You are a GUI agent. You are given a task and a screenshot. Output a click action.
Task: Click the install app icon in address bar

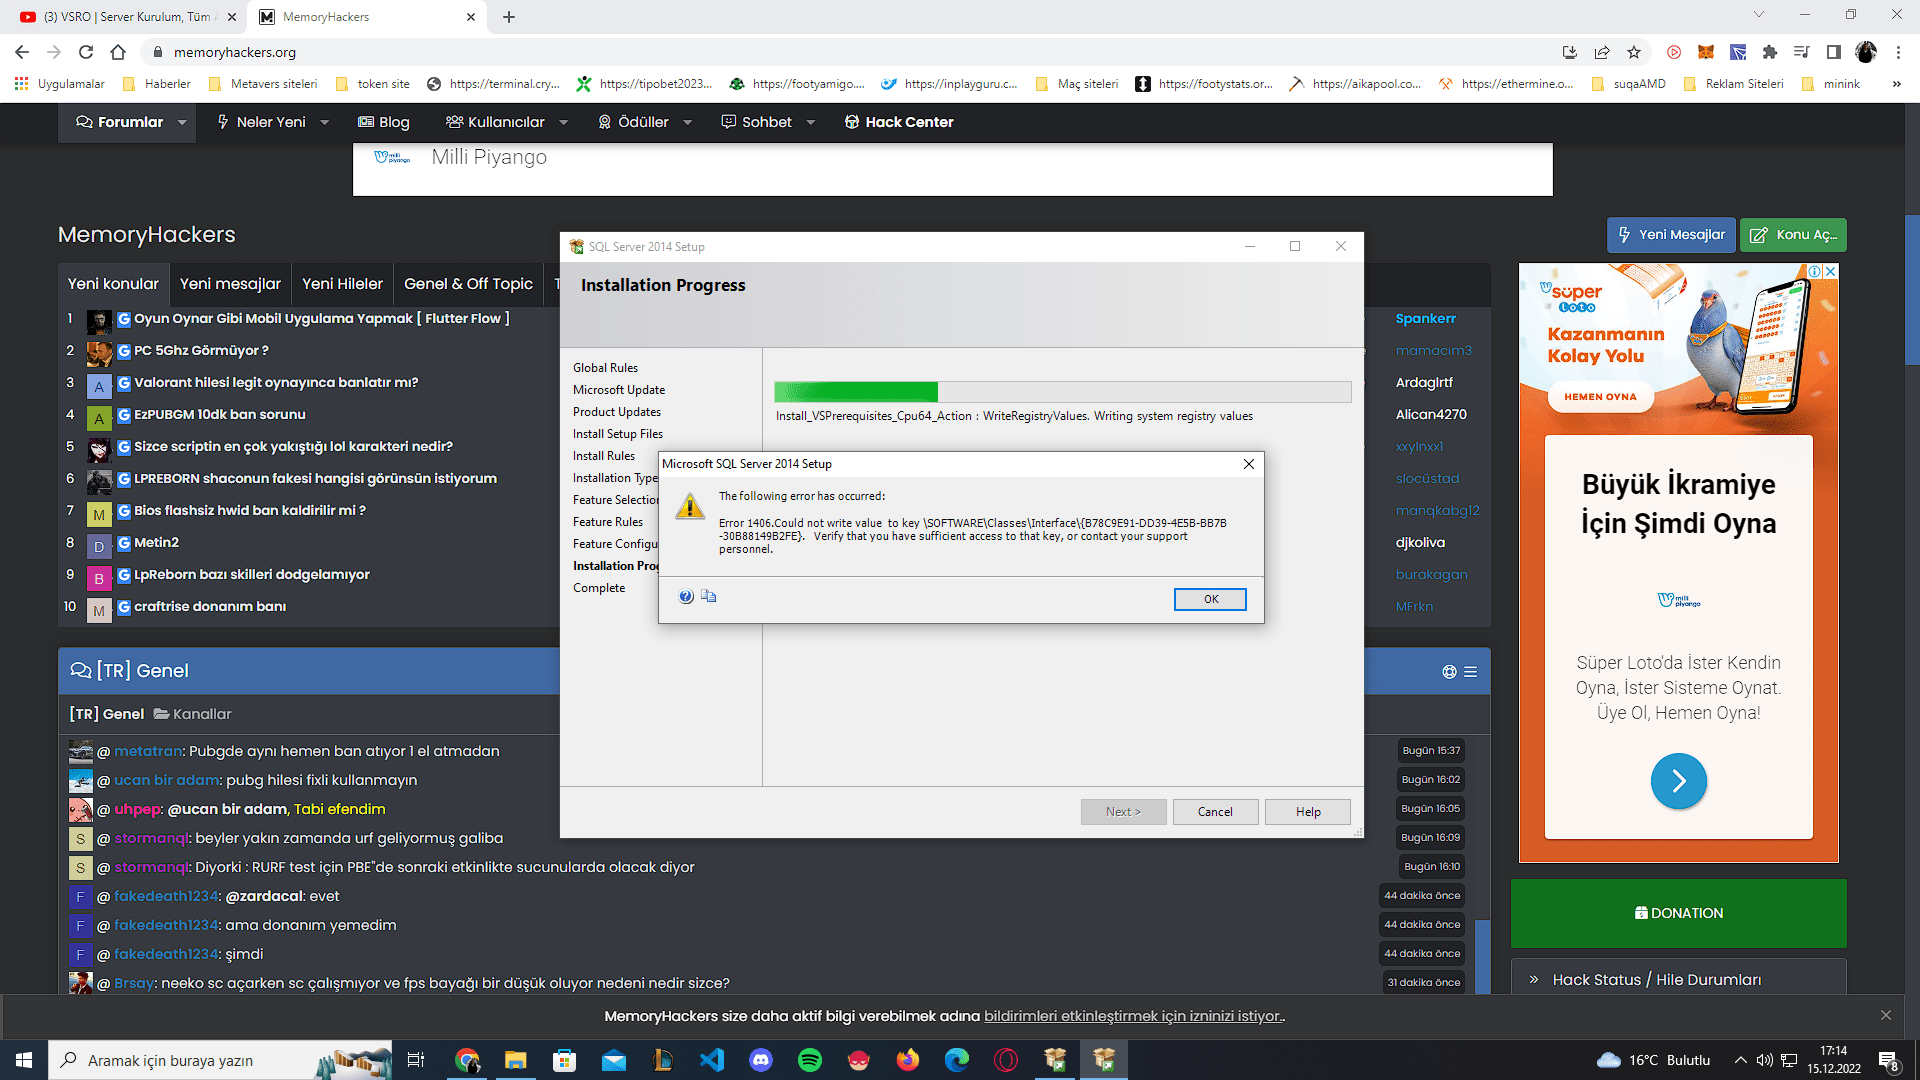(1570, 52)
